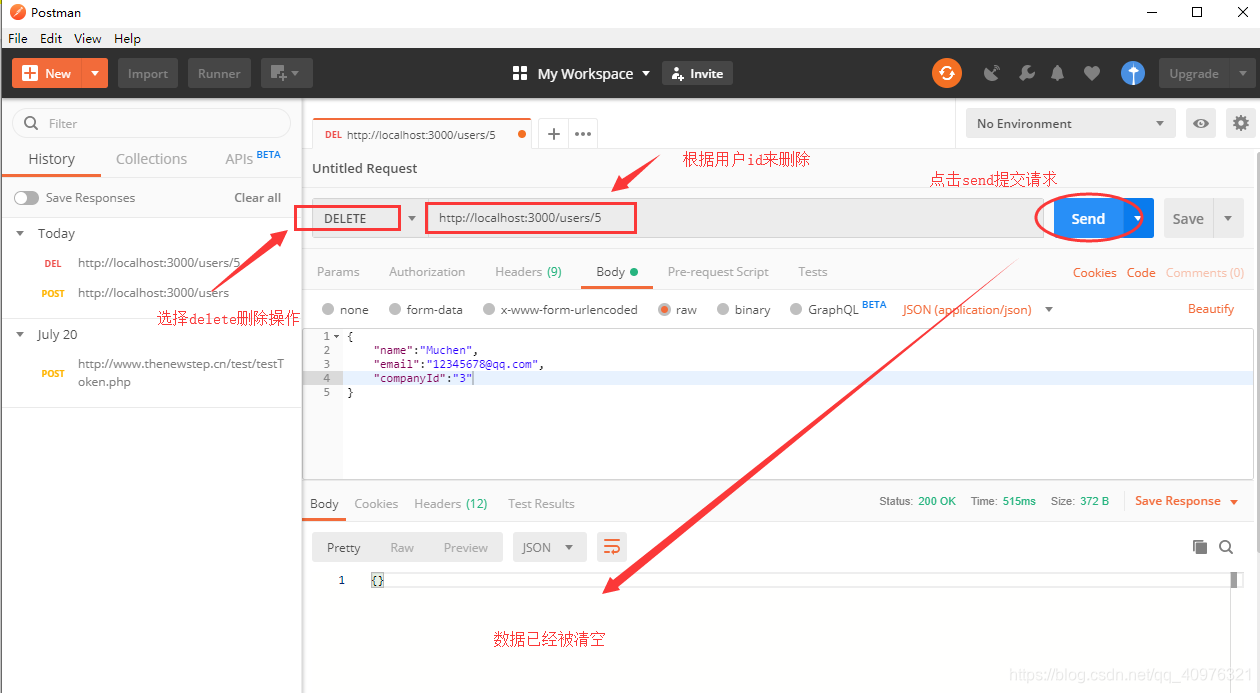Click the new window plus icon button
Viewport: 1260px width, 693px height.
pos(287,73)
